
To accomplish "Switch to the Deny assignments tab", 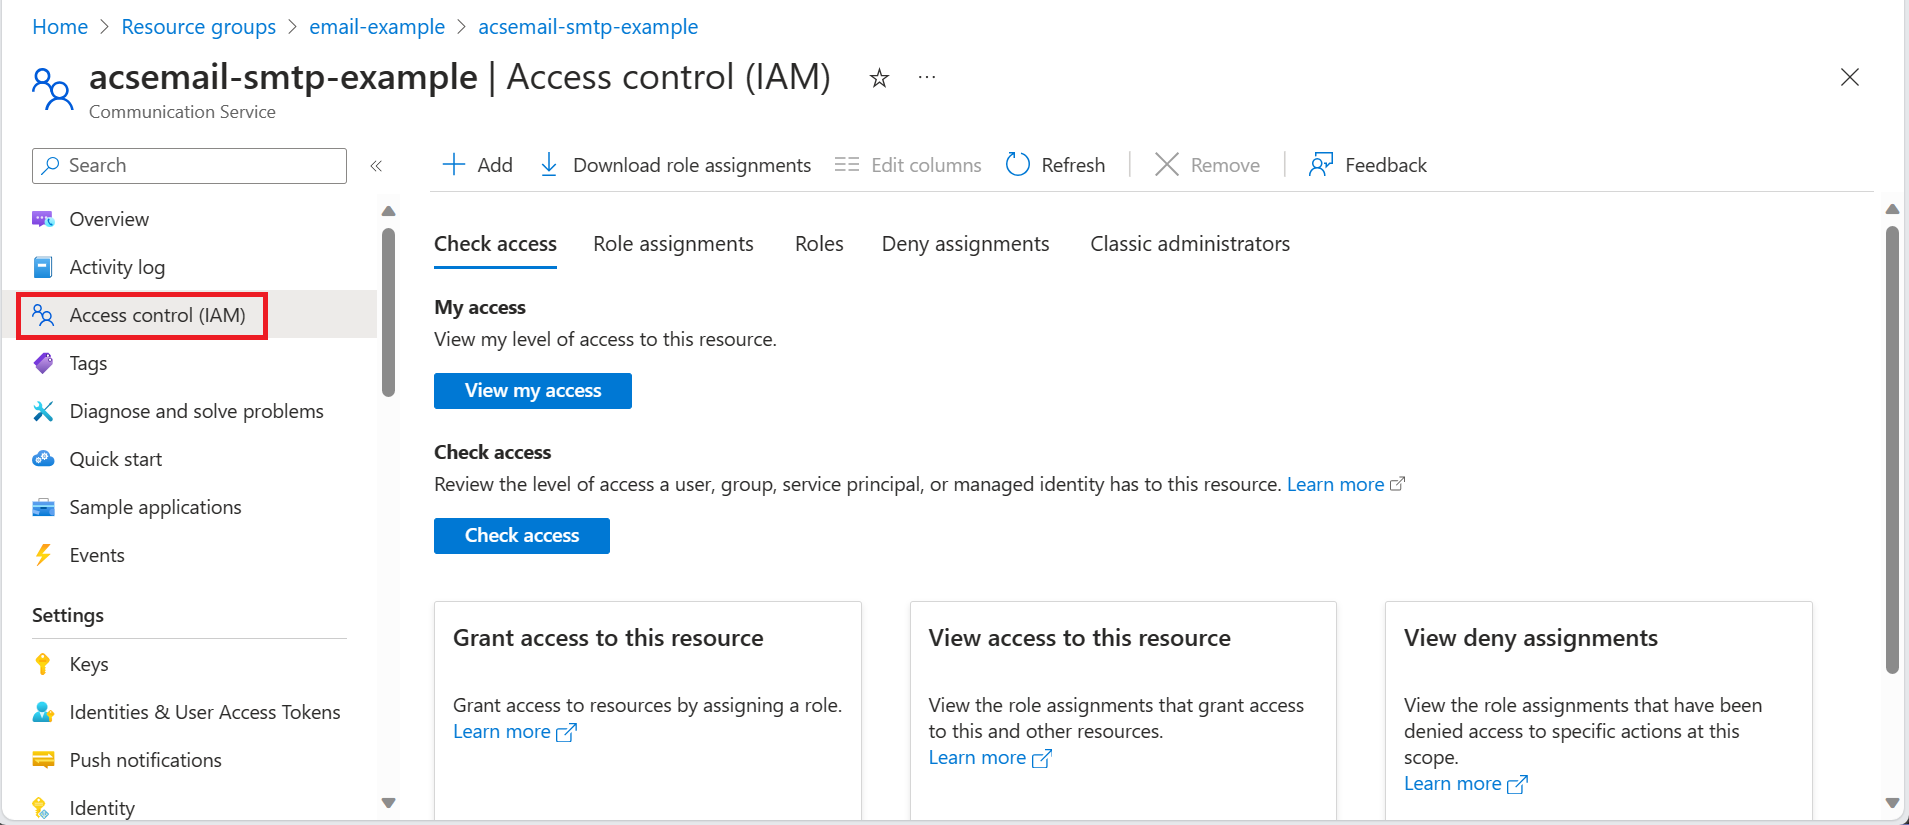I will 965,244.
